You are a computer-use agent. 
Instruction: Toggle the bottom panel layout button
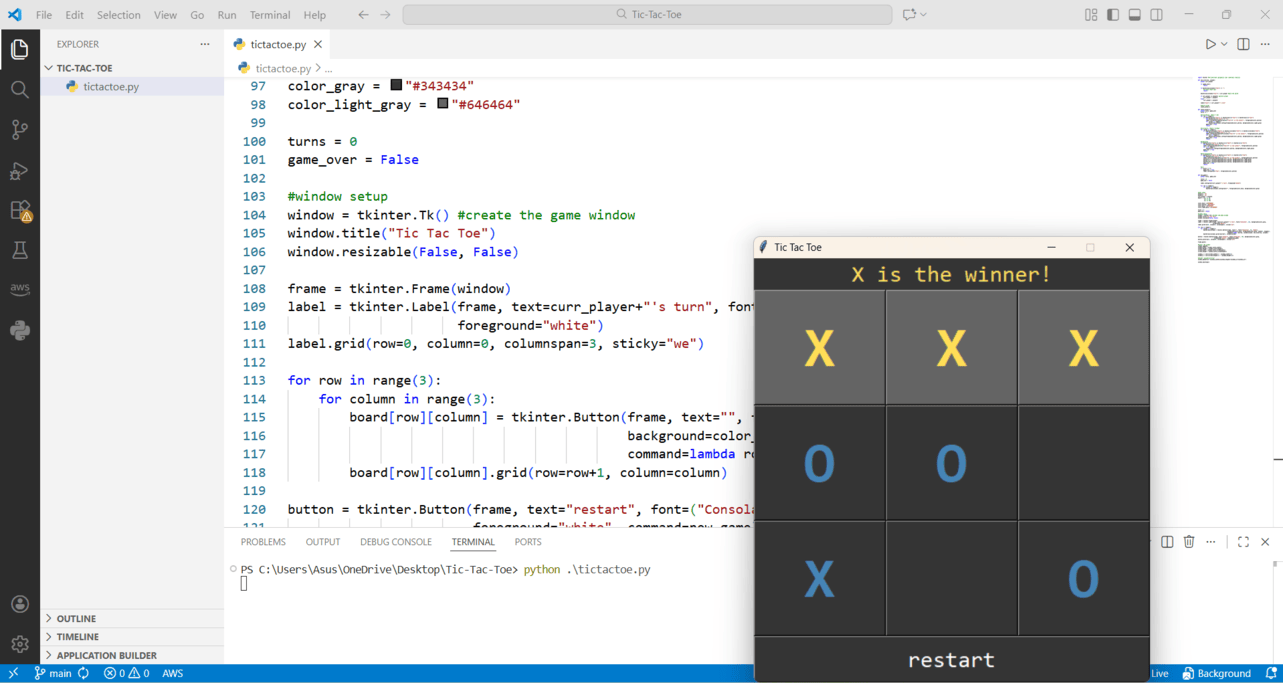[1135, 15]
